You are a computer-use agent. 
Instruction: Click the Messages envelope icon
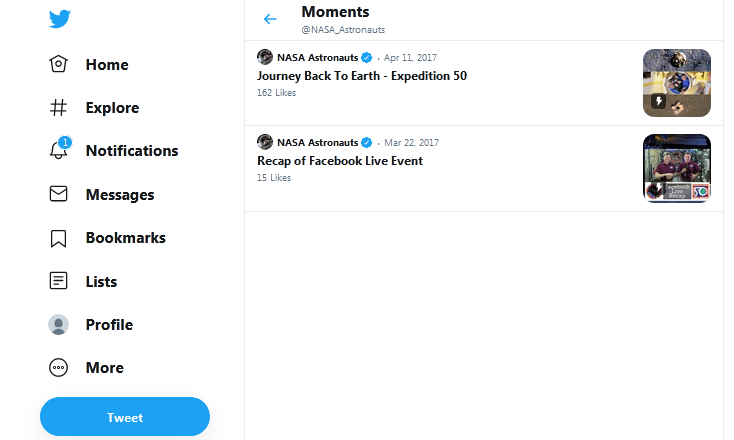[59, 194]
